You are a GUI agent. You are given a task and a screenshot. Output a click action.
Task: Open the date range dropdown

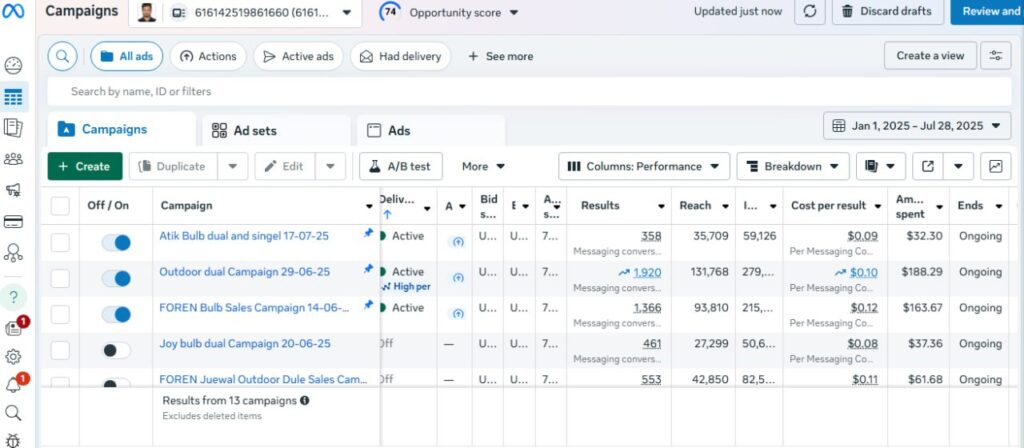click(x=917, y=126)
